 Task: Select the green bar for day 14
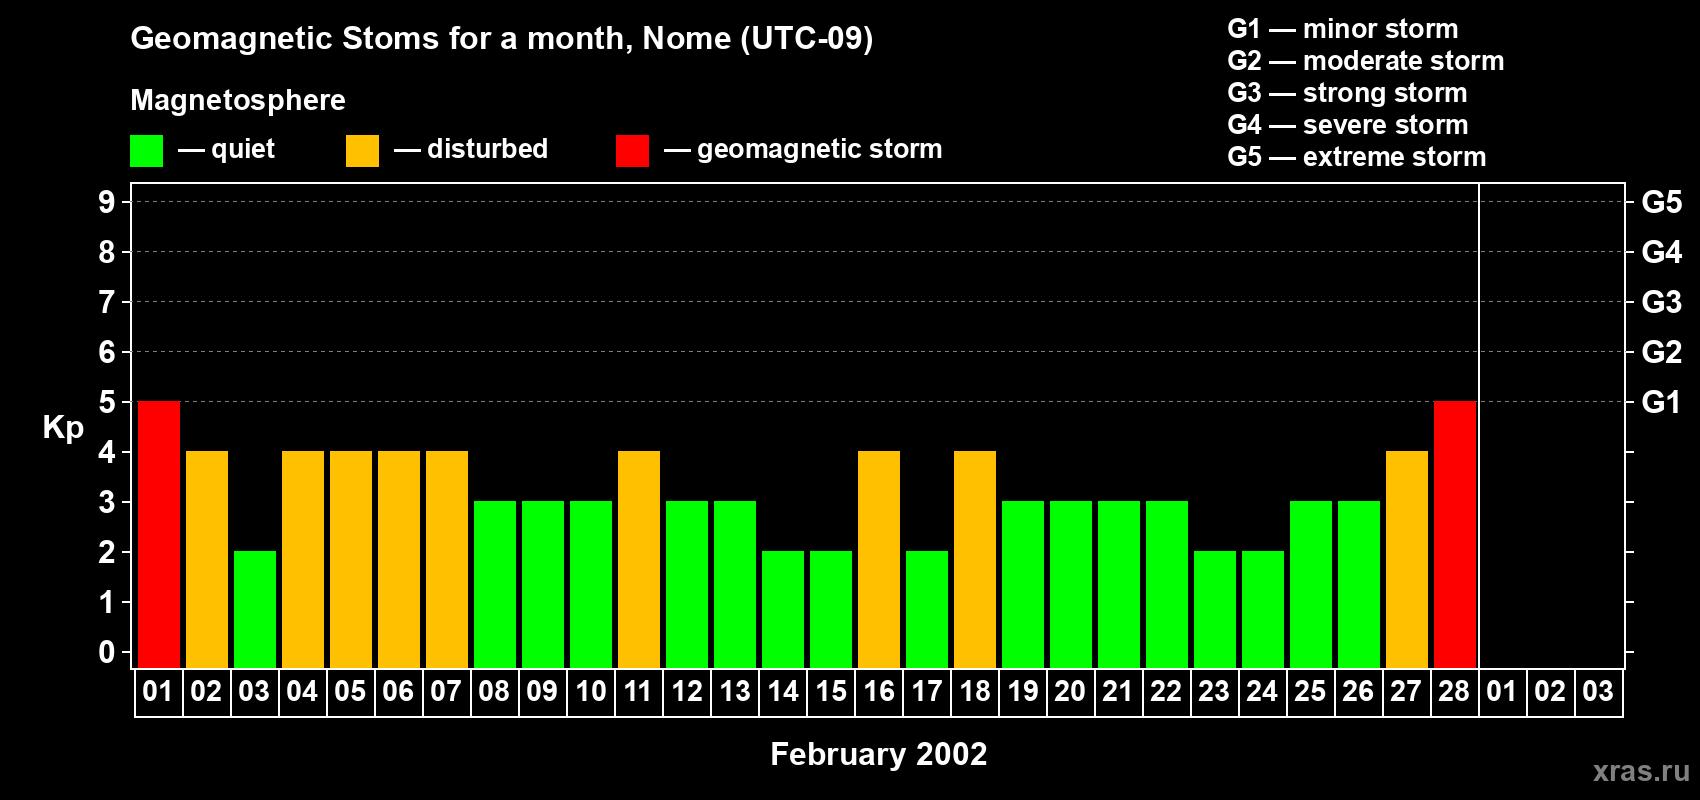[783, 610]
